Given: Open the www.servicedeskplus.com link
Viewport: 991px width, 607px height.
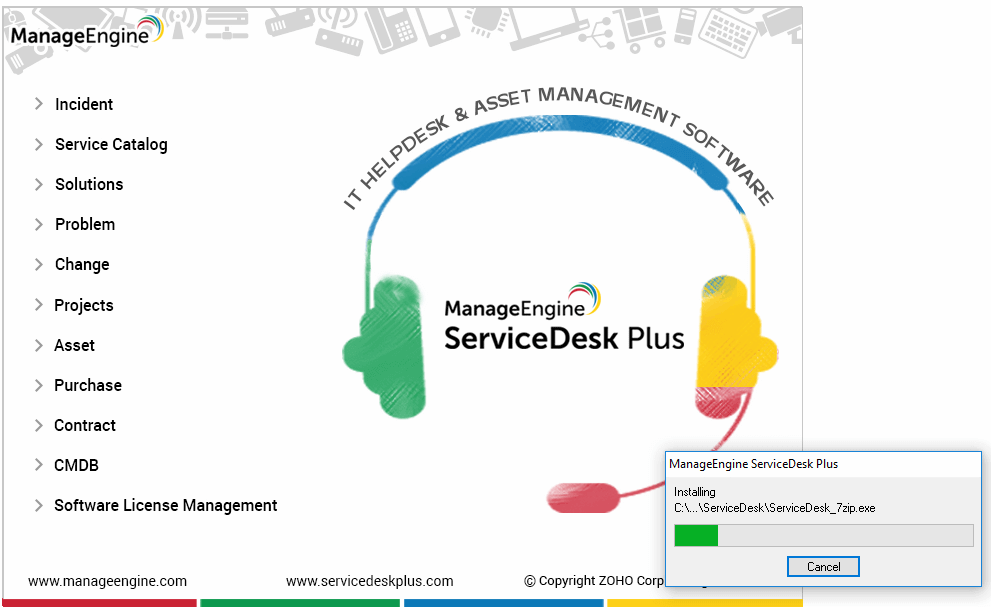Looking at the screenshot, I should pos(370,581).
